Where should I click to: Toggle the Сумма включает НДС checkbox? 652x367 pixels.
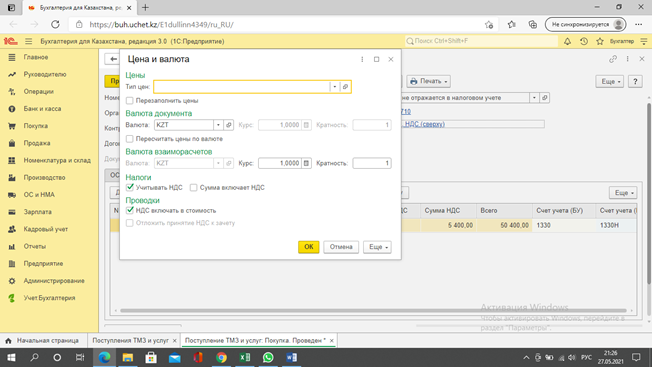(x=193, y=187)
